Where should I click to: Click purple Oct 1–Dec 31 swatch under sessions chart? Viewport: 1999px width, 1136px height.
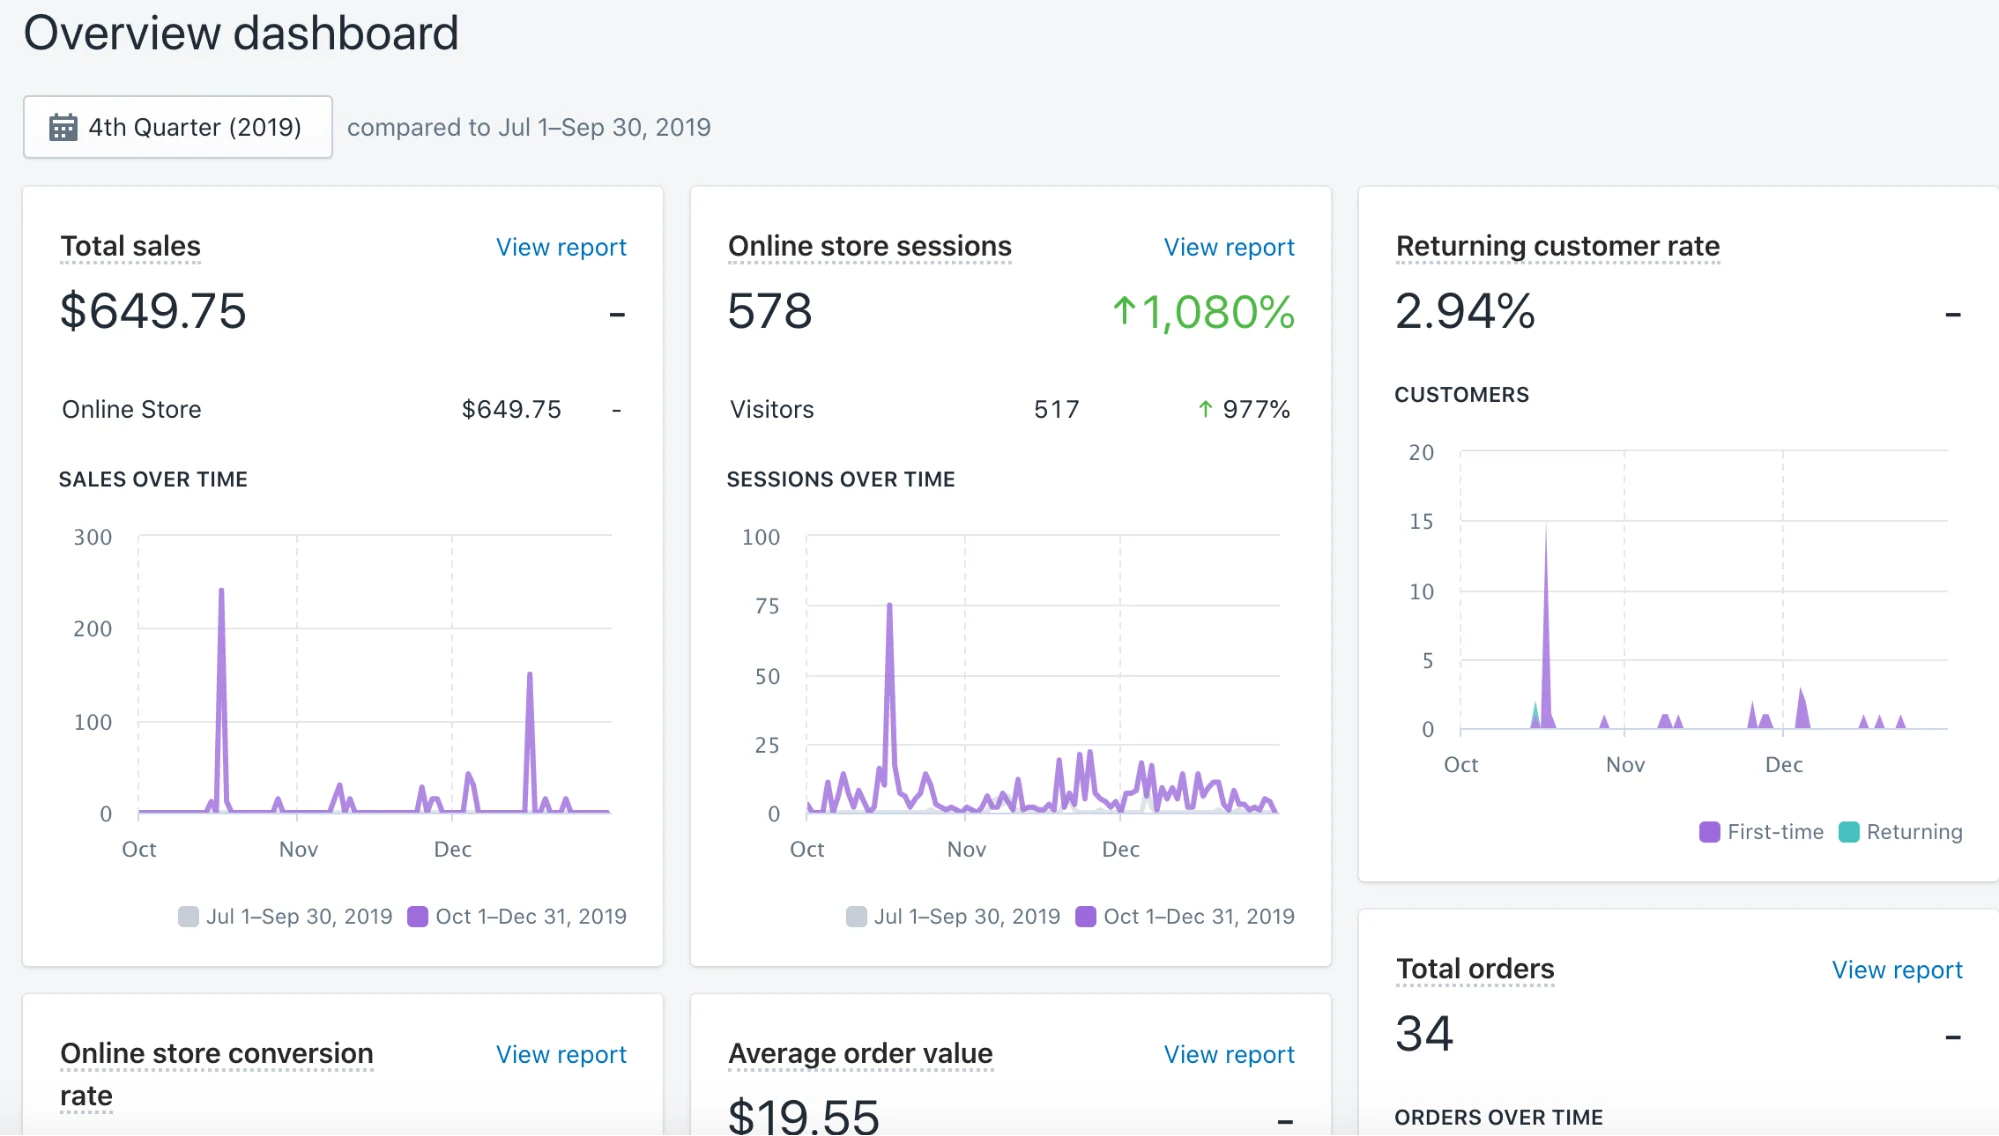point(1085,917)
